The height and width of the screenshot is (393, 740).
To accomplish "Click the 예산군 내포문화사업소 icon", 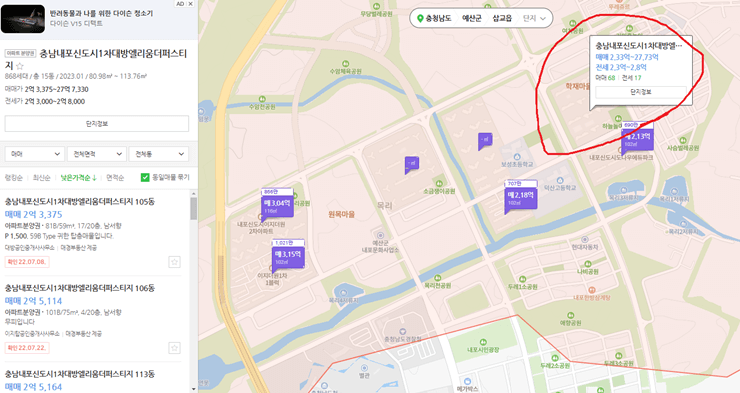I will (380, 235).
